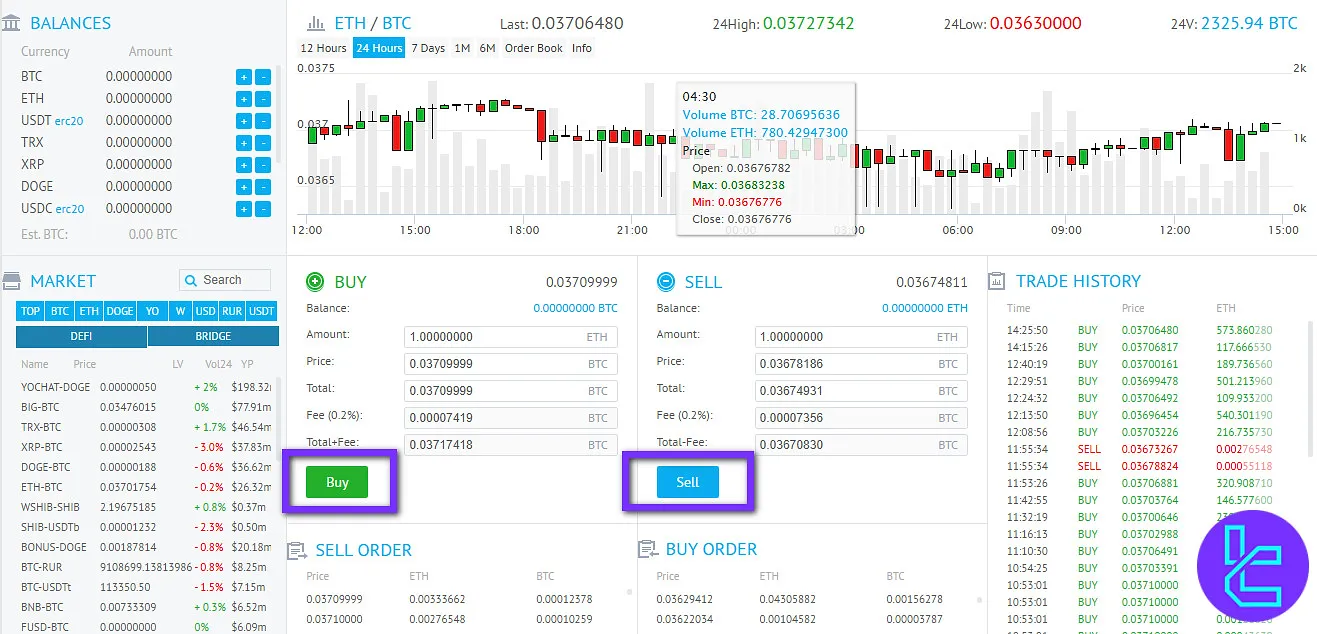Click the plus icon for TRX balance
Viewport: 1317px width, 634px height.
point(244,143)
